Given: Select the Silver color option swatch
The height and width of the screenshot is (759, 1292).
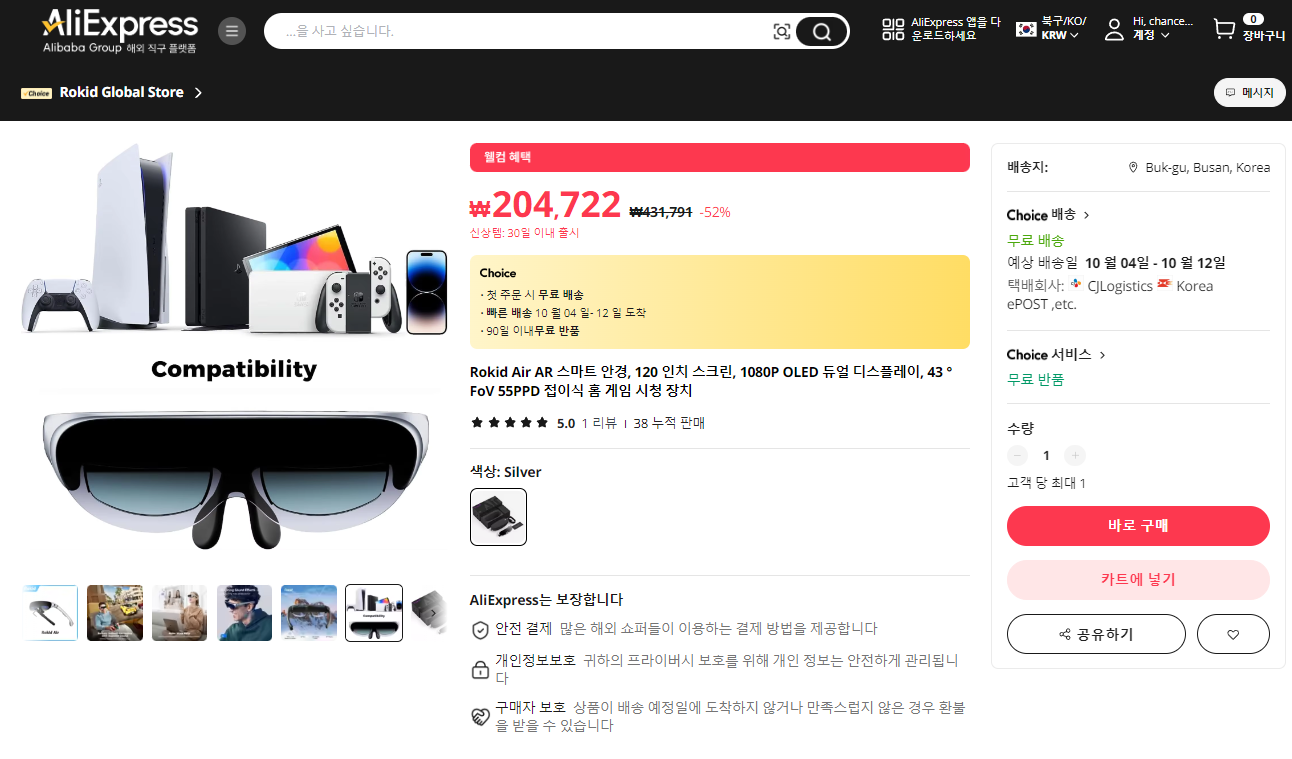Looking at the screenshot, I should click(498, 517).
